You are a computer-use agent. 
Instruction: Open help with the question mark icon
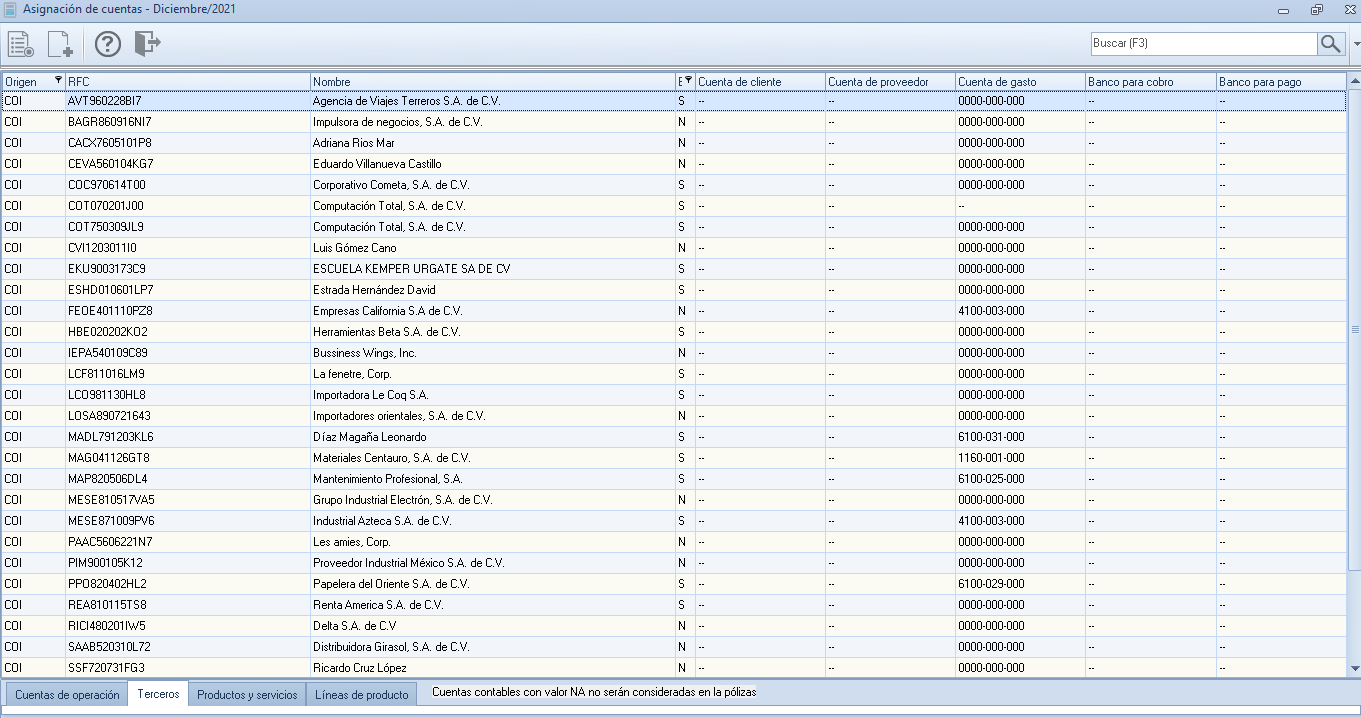coord(107,44)
